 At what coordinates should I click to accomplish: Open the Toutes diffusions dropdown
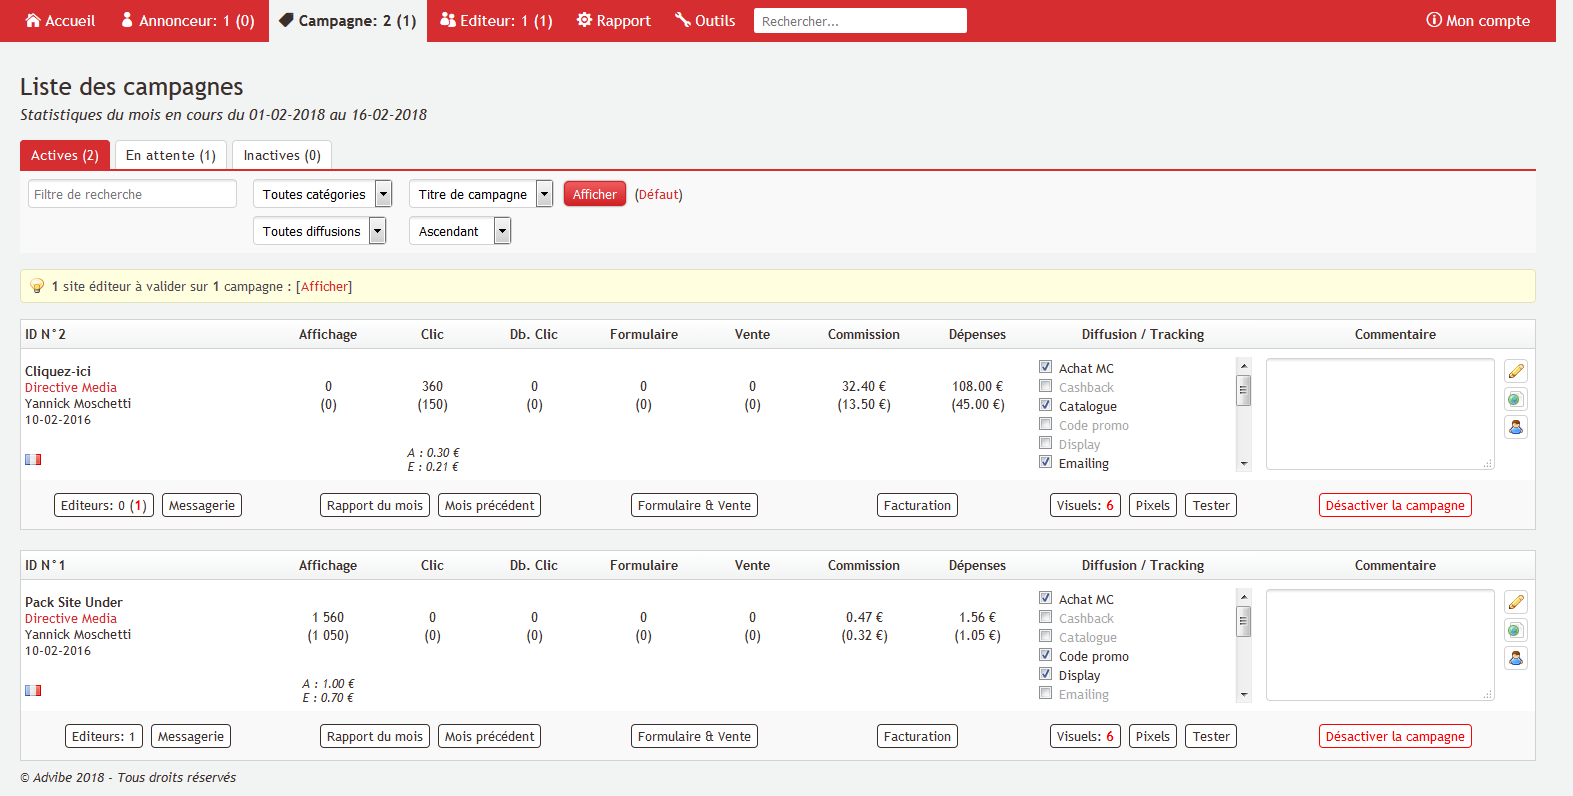coord(320,231)
